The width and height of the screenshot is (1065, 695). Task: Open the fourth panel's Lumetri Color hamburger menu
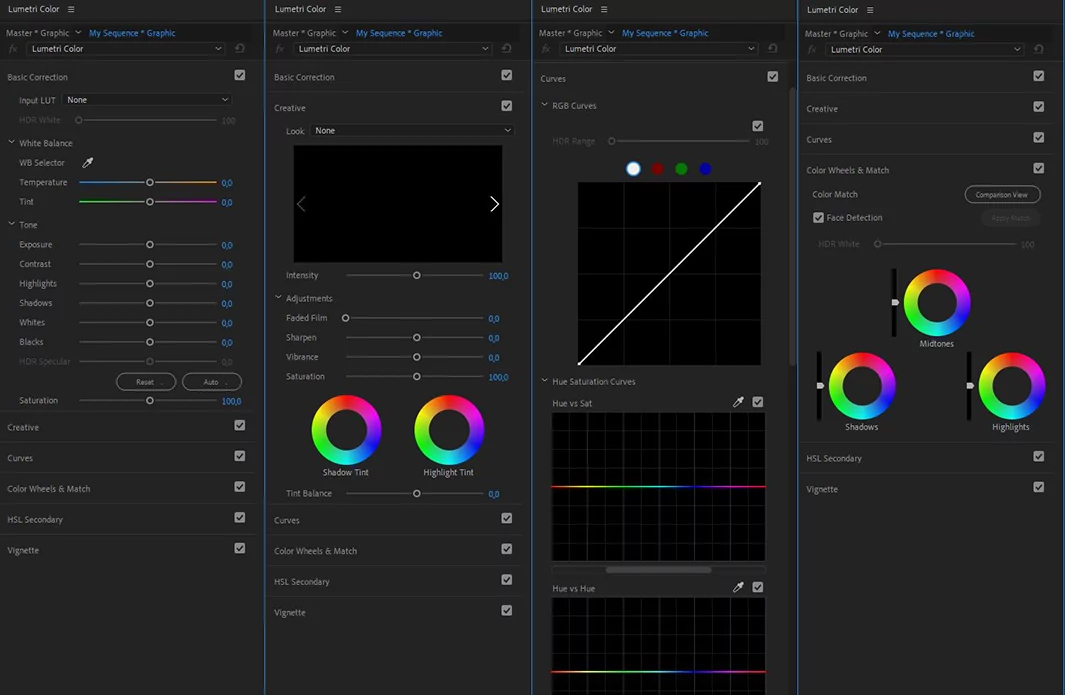point(870,10)
